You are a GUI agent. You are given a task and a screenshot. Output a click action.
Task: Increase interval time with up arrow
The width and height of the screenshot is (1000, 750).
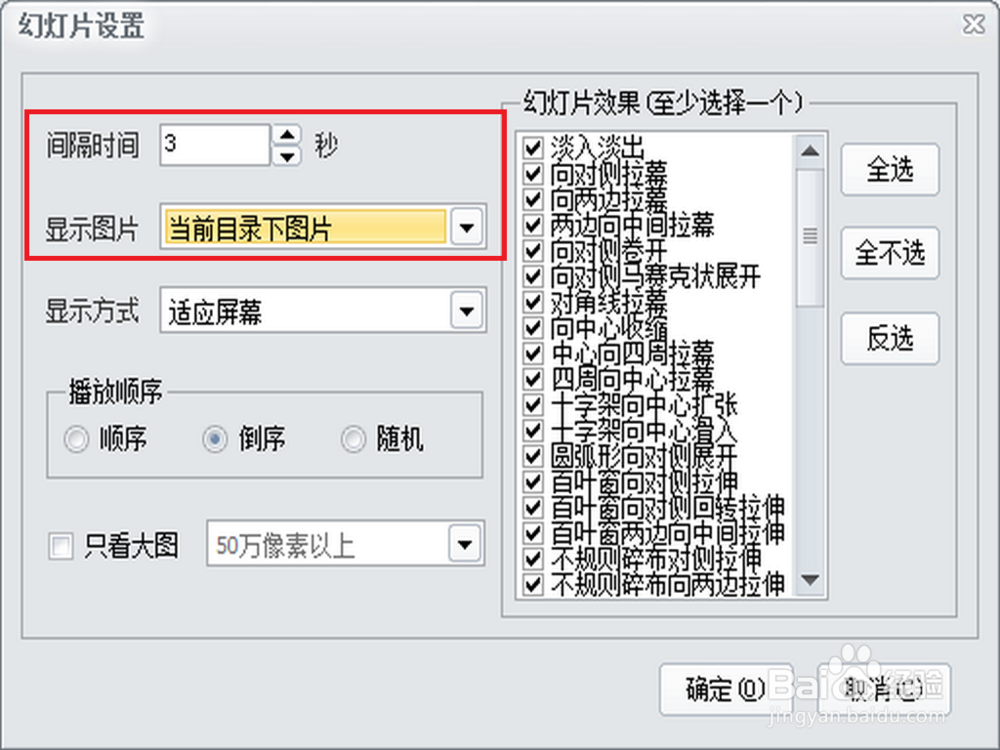286,137
